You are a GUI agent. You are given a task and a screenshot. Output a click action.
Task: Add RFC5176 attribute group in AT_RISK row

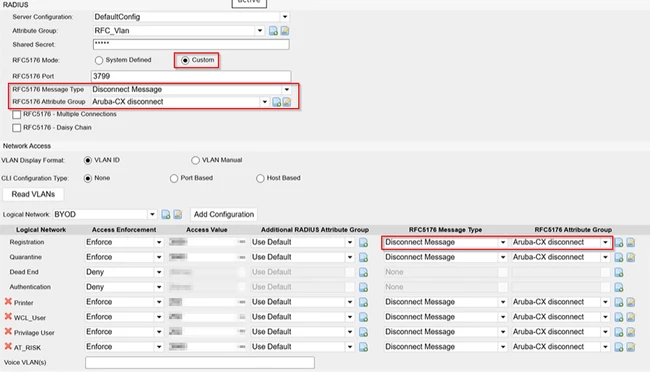[619, 347]
